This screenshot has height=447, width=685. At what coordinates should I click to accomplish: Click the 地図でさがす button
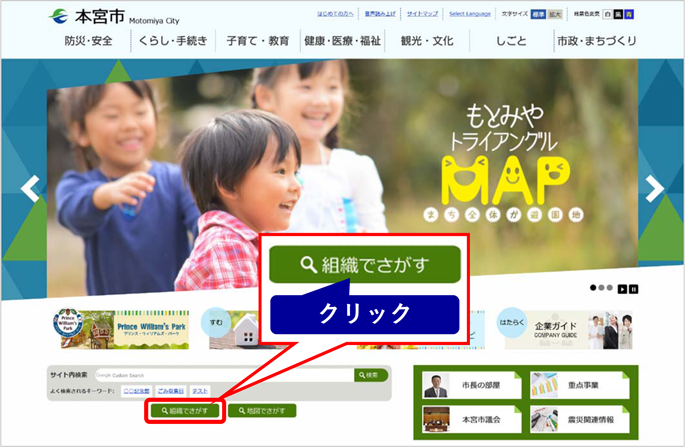[x=262, y=411]
